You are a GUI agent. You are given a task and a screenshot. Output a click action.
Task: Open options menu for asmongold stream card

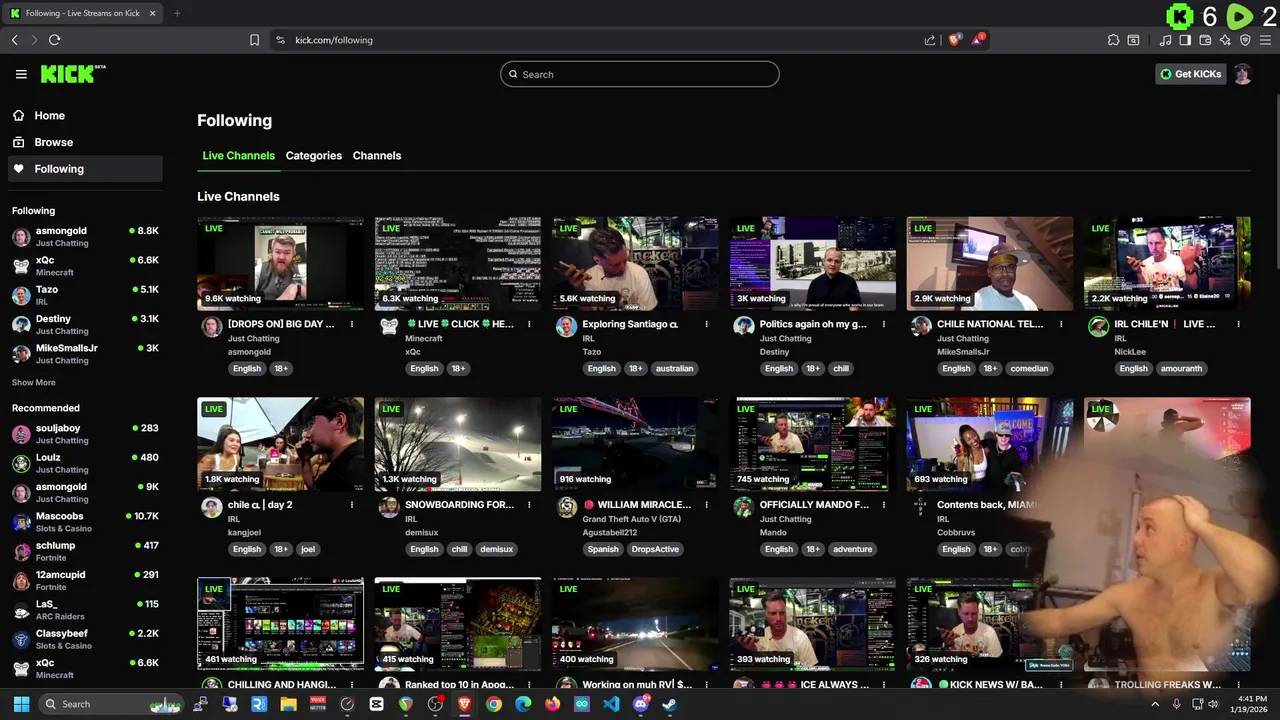352,324
